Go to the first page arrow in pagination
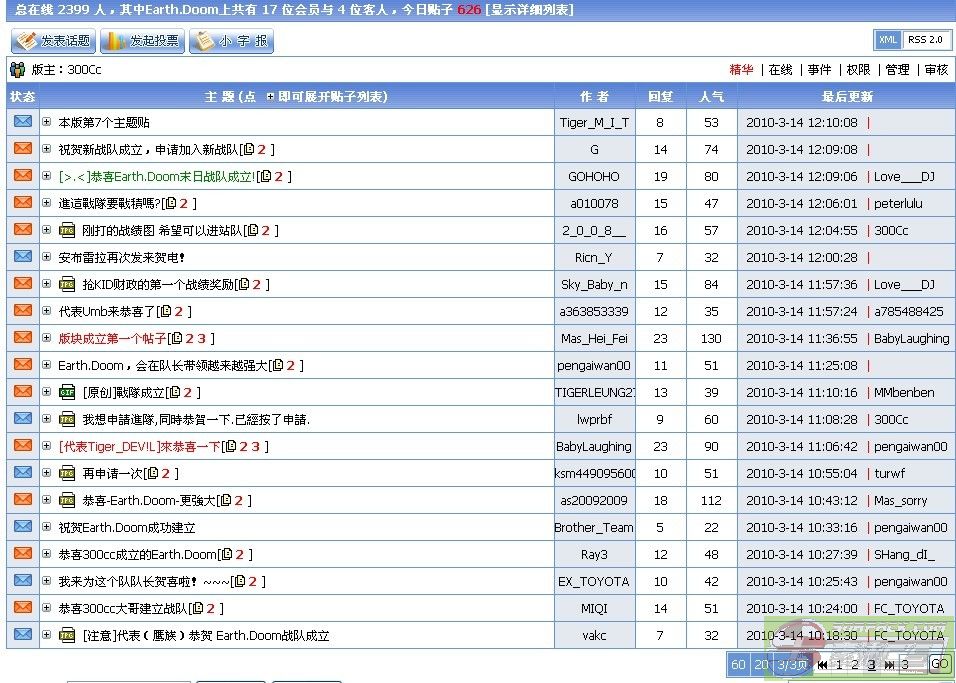 (x=822, y=665)
